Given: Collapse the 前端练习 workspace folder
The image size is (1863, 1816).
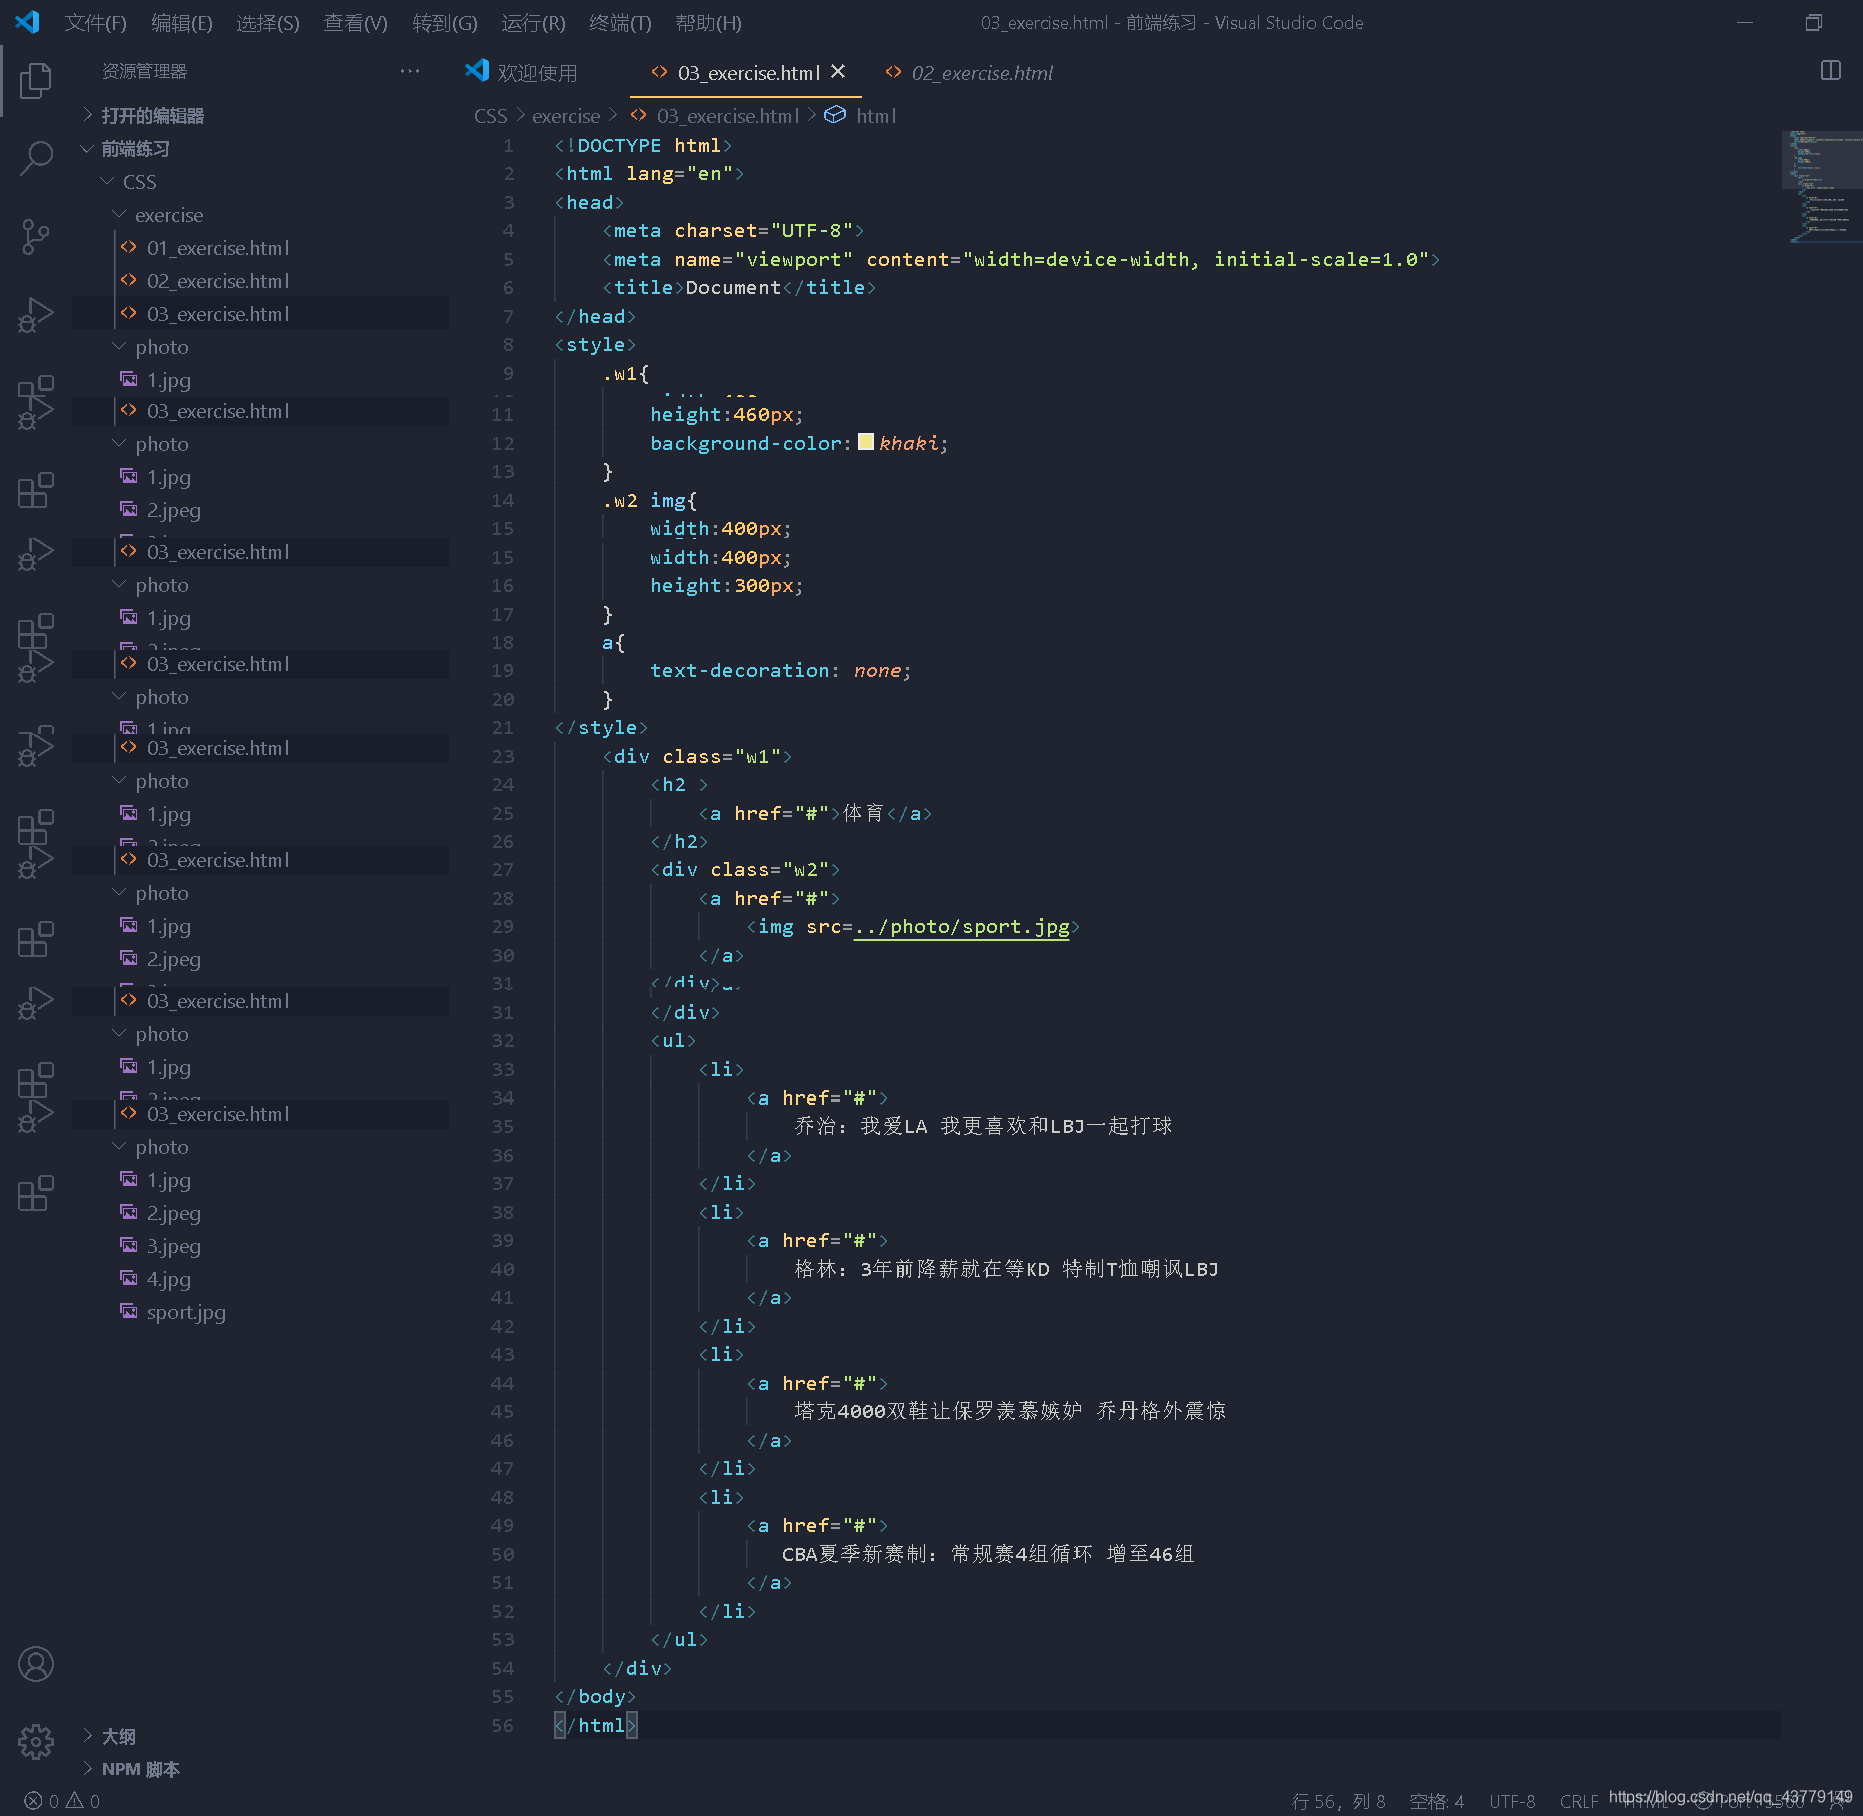Looking at the screenshot, I should tap(88, 148).
